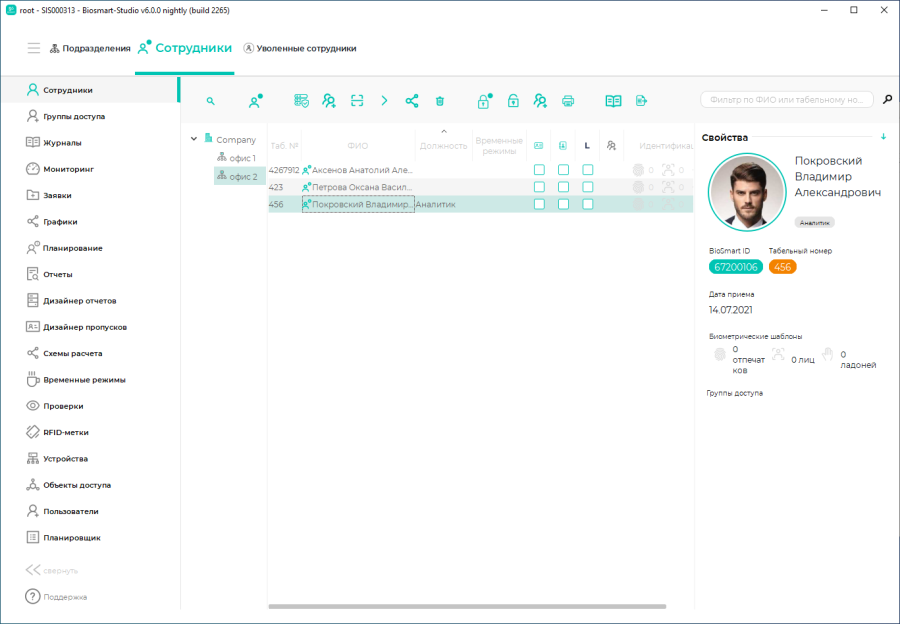Click the open book toolbar icon
The image size is (900, 624).
(613, 101)
